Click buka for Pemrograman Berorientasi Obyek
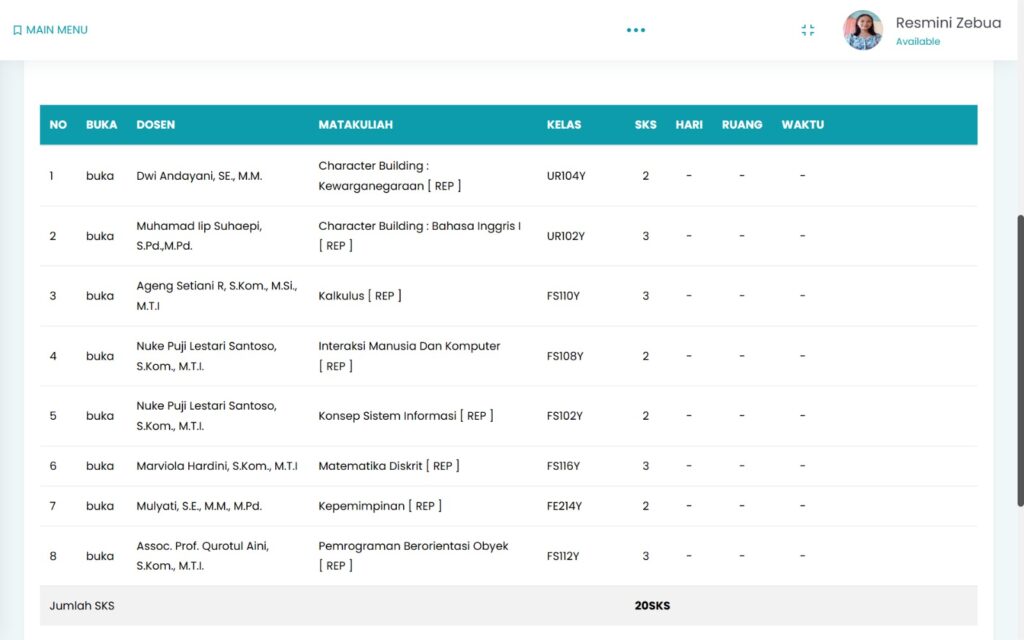The height and width of the screenshot is (640, 1024). tap(100, 556)
